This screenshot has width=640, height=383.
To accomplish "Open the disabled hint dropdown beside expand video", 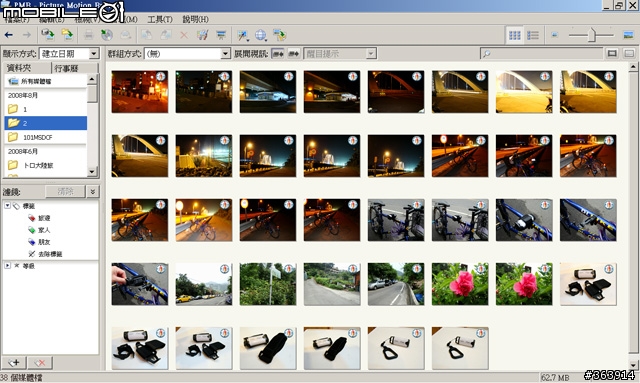I will coord(340,53).
